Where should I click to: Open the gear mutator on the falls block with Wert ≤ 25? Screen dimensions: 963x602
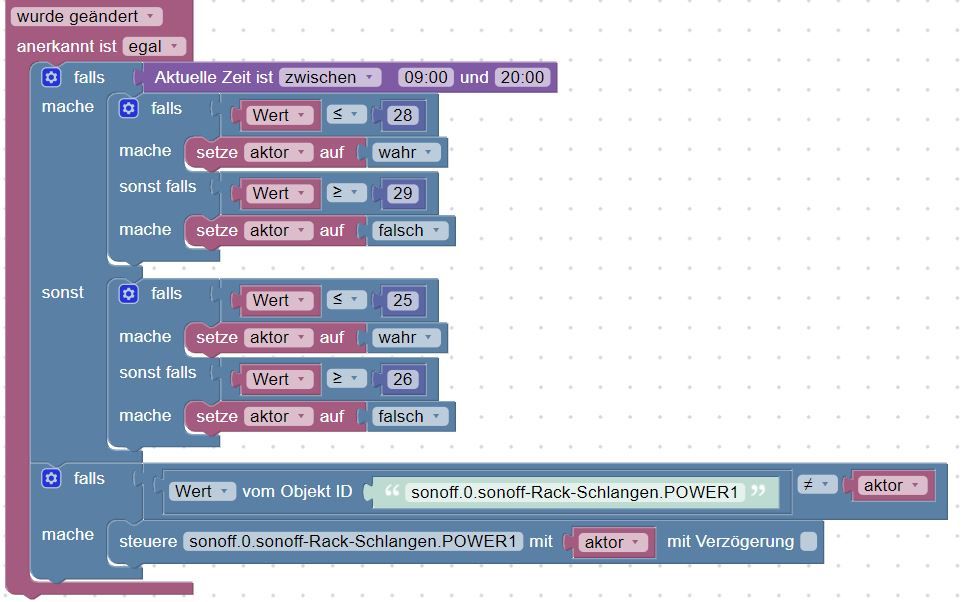(x=128, y=294)
